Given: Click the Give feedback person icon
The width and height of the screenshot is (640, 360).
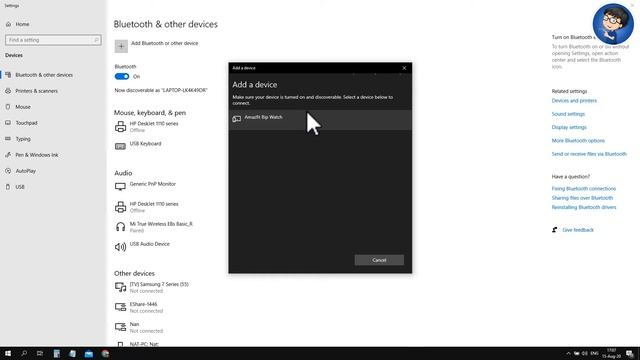Looking at the screenshot, I should pyautogui.click(x=555, y=230).
